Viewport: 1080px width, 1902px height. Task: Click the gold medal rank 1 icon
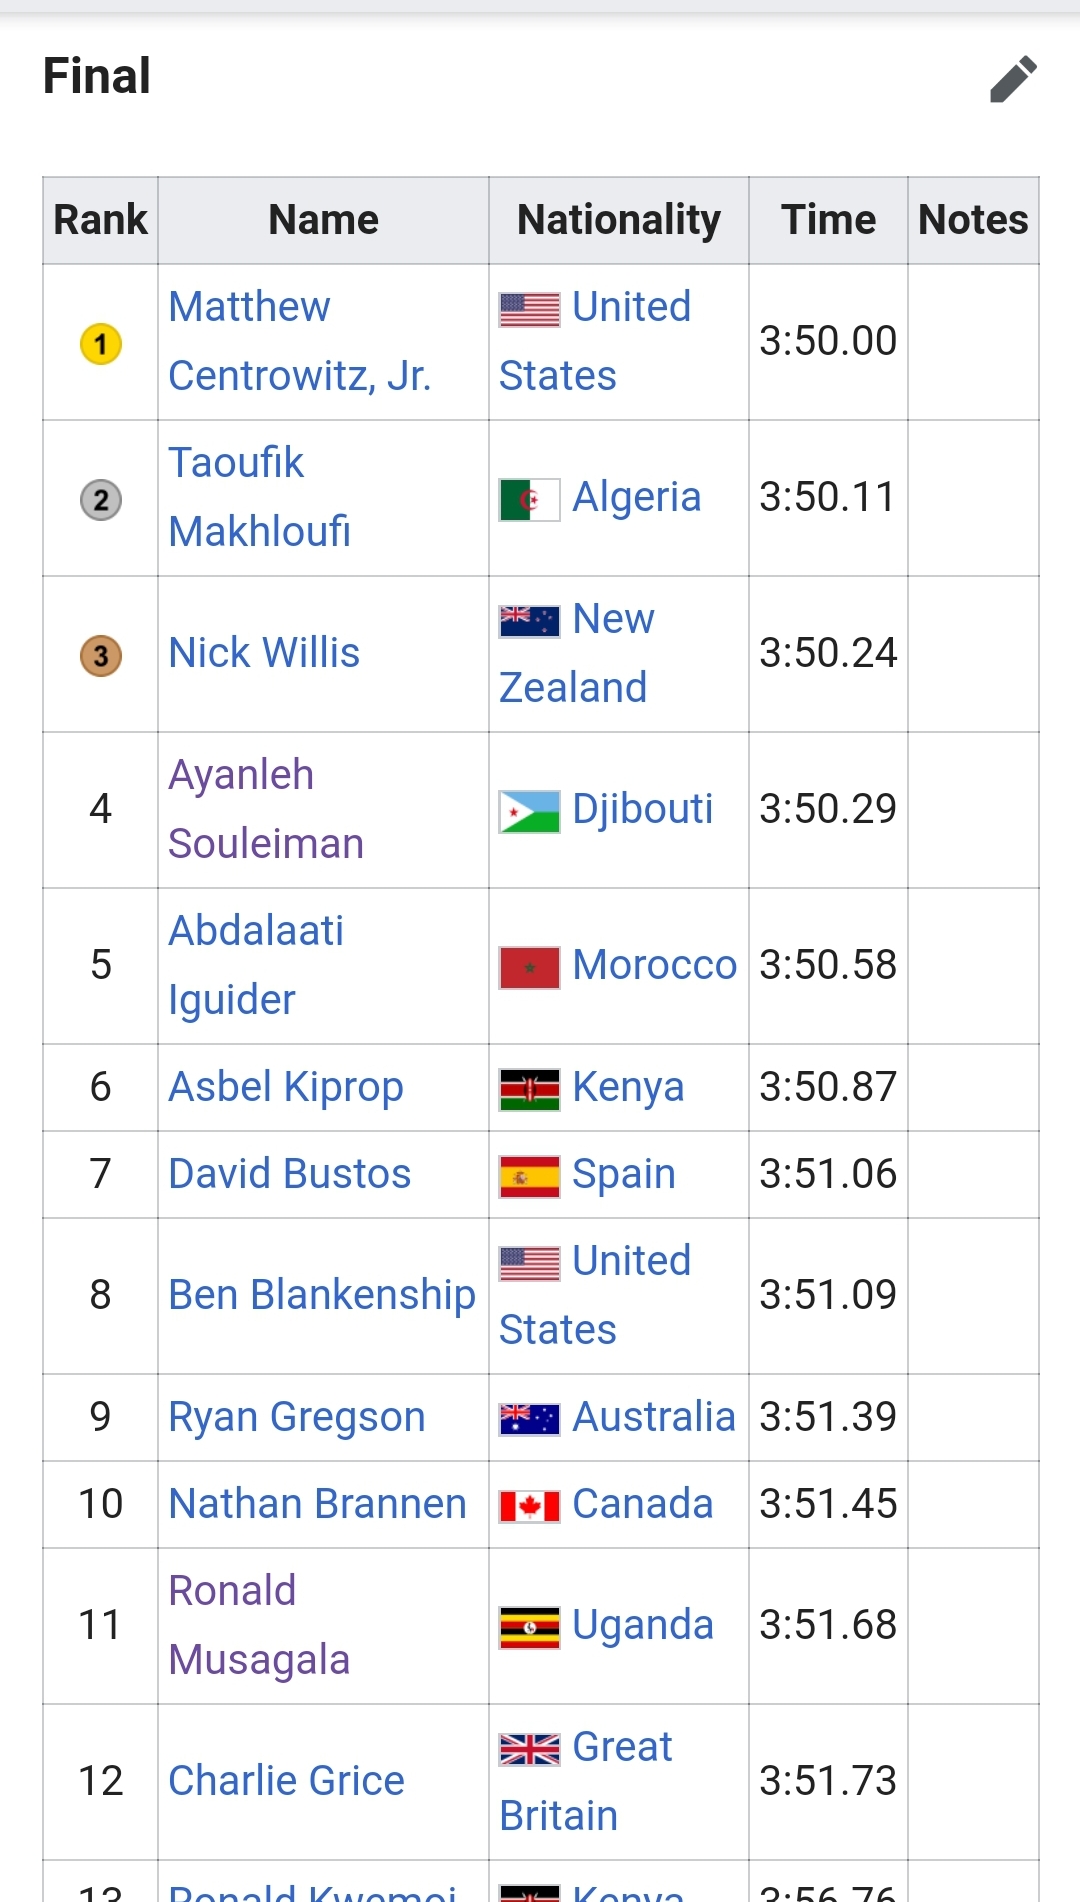tap(101, 344)
